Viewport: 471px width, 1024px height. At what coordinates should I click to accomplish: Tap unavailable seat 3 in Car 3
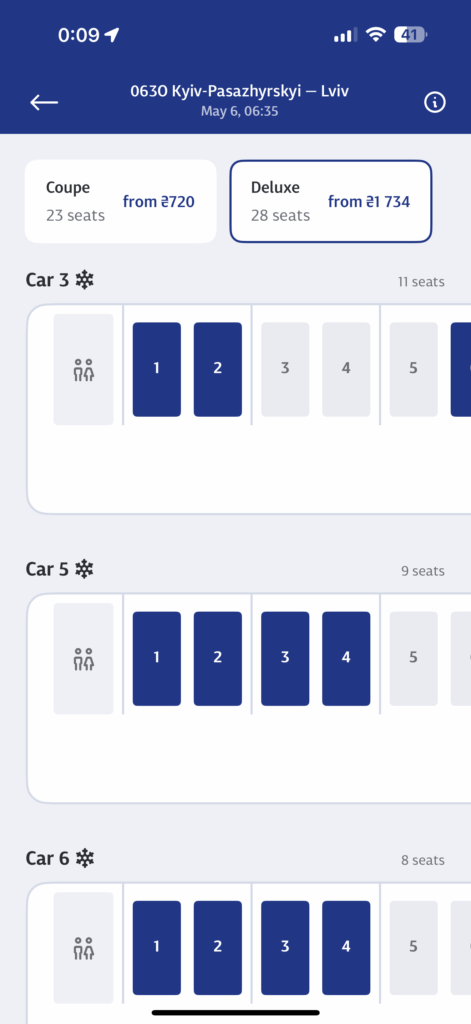285,370
